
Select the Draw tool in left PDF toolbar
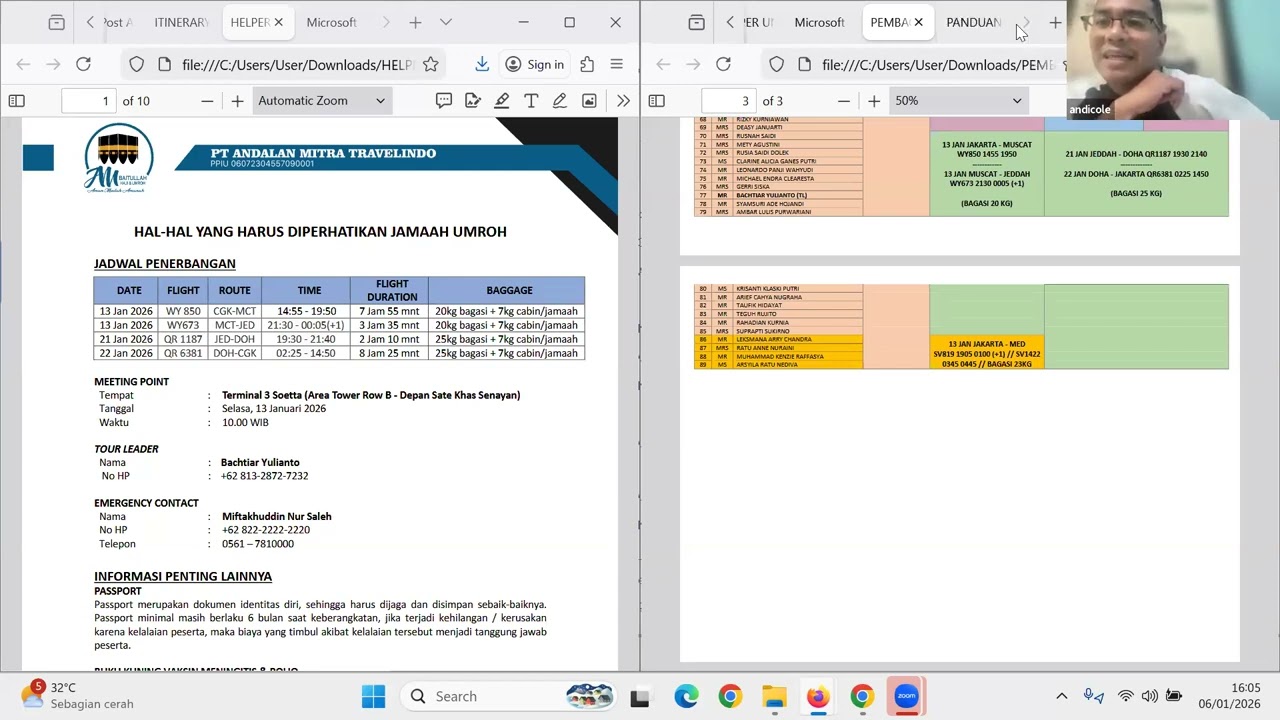tap(560, 100)
